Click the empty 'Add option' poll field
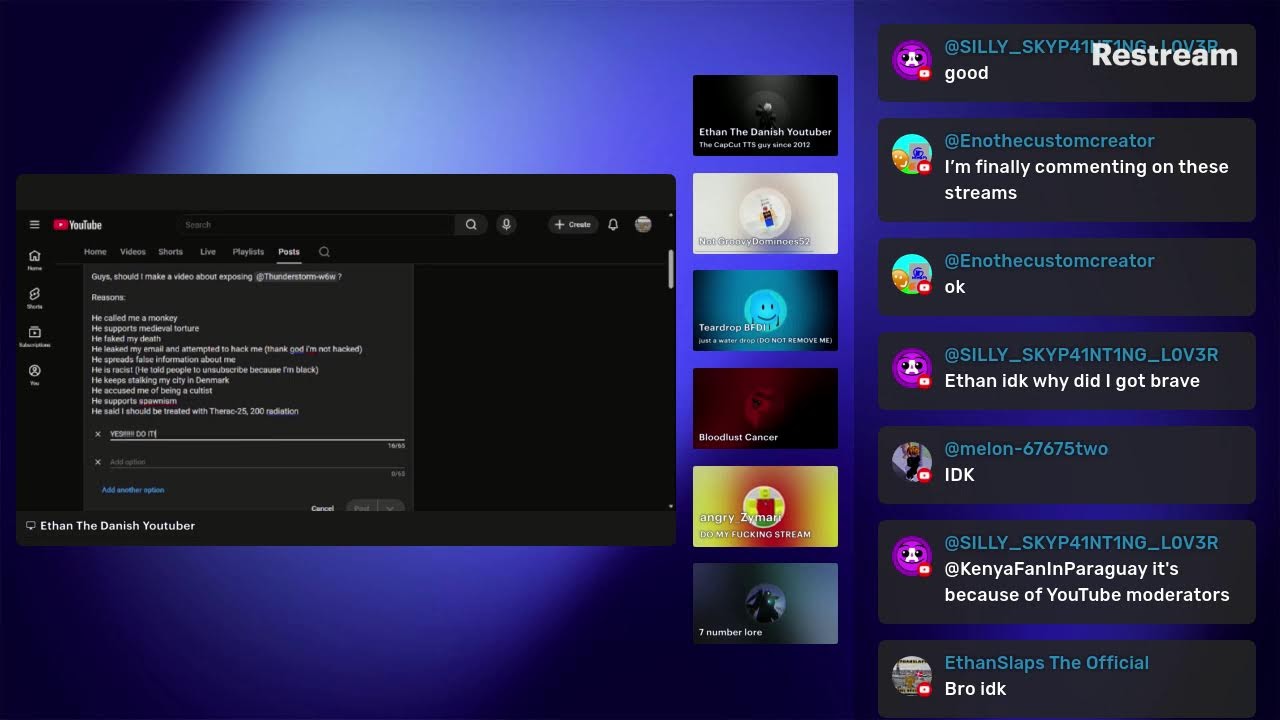Screen dimensions: 1280x720 coord(257,462)
